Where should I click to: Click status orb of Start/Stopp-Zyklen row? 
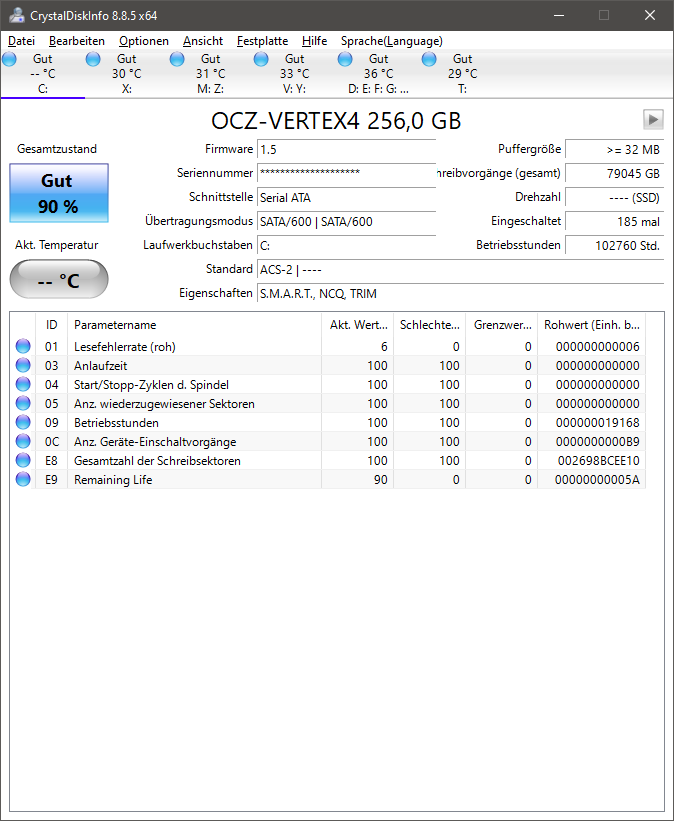(x=23, y=384)
